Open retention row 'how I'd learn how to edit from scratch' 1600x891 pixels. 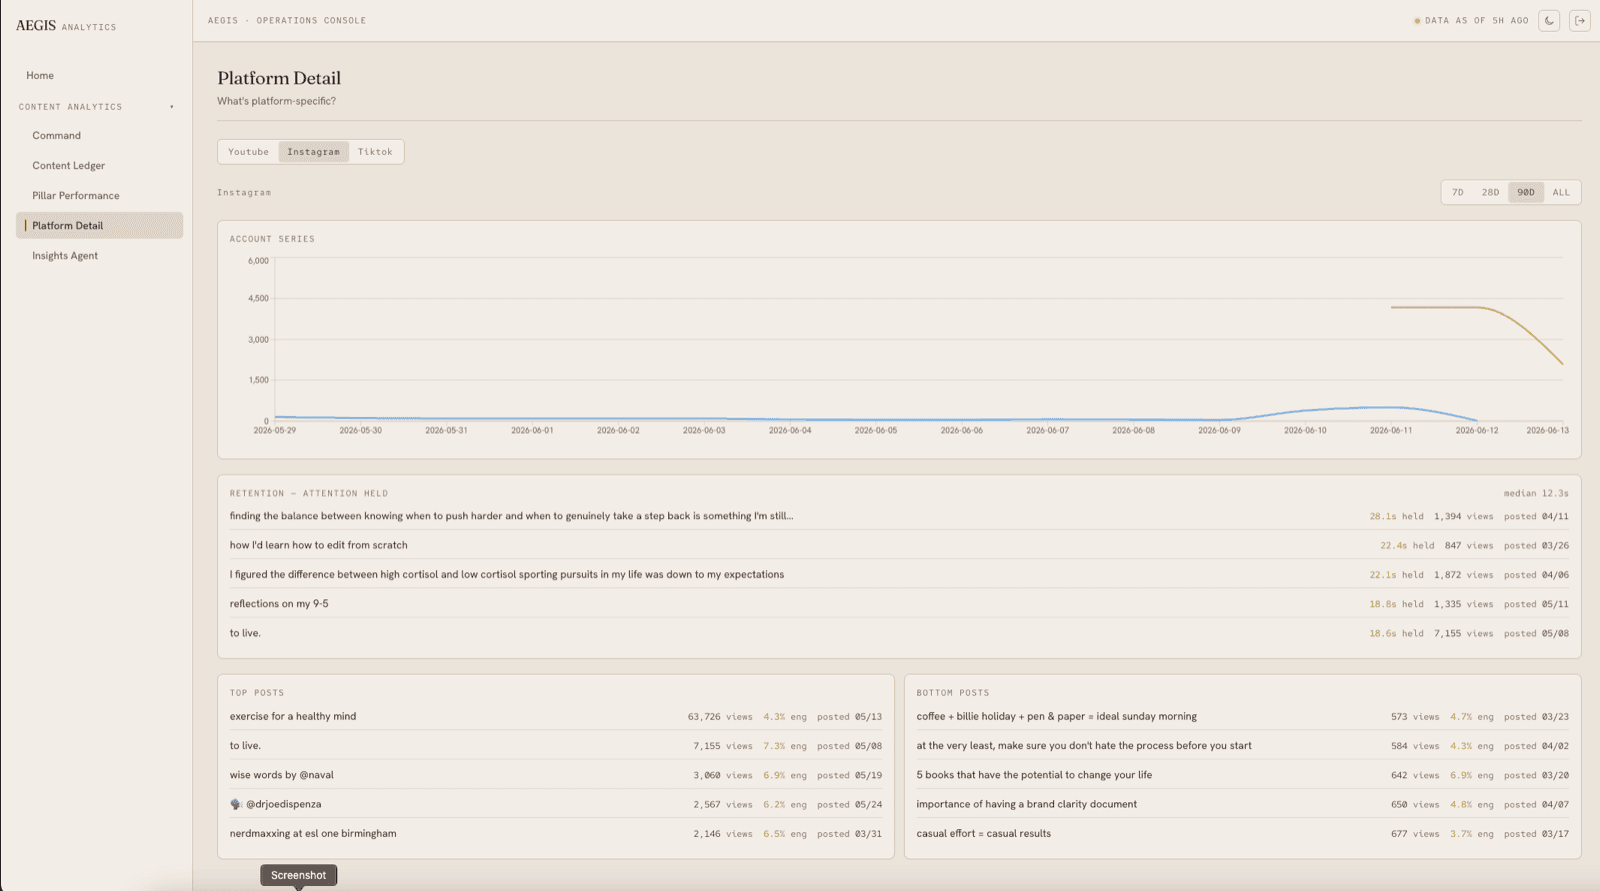point(899,545)
